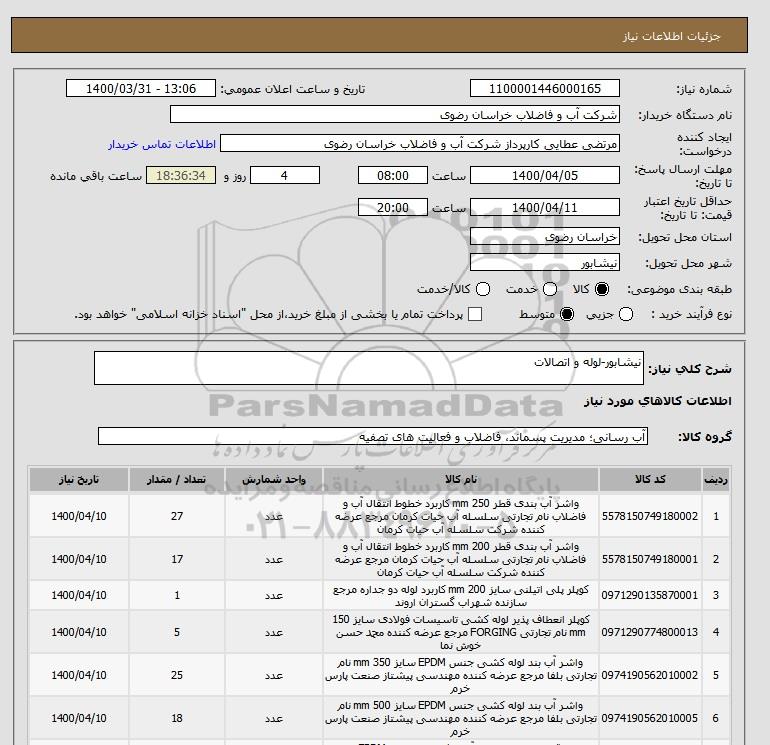Click the delivery city نیشابور field
Viewport: 770px width, 745px height.
click(545, 263)
